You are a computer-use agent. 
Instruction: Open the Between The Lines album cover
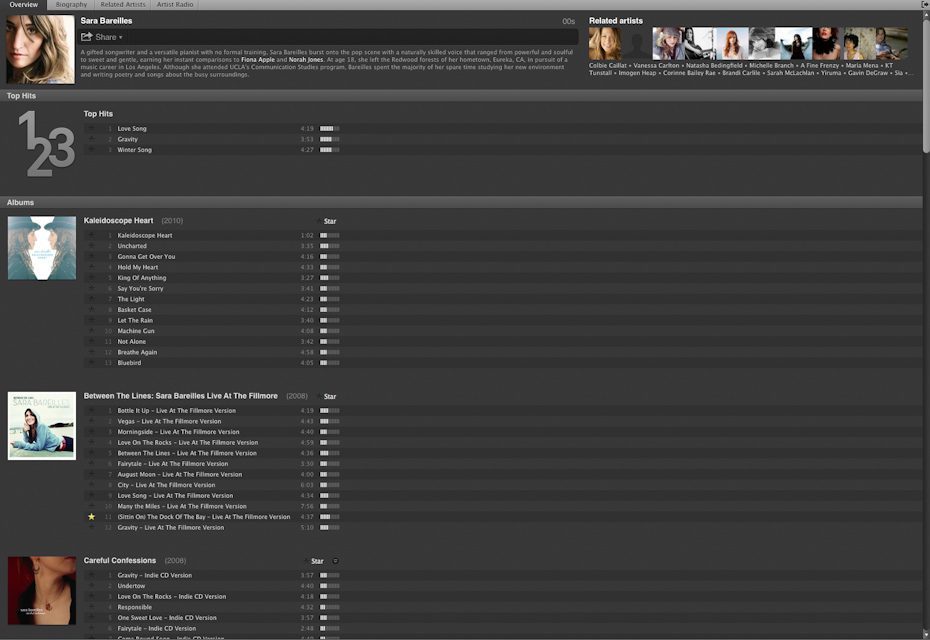tap(42, 425)
